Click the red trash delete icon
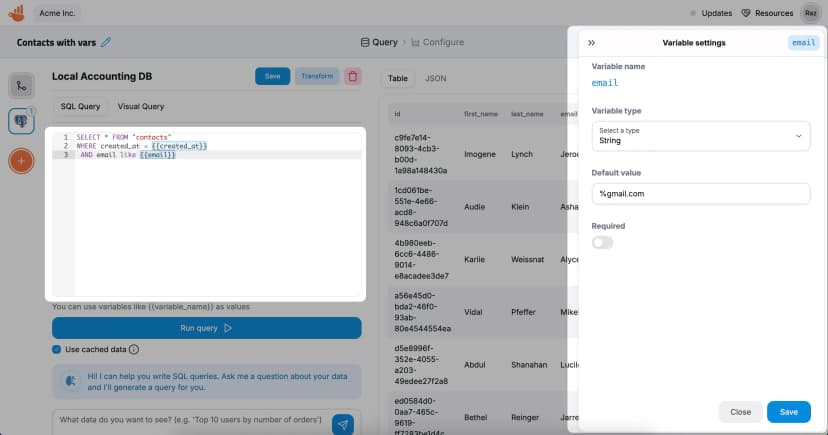Image resolution: width=828 pixels, height=435 pixels. [x=353, y=76]
